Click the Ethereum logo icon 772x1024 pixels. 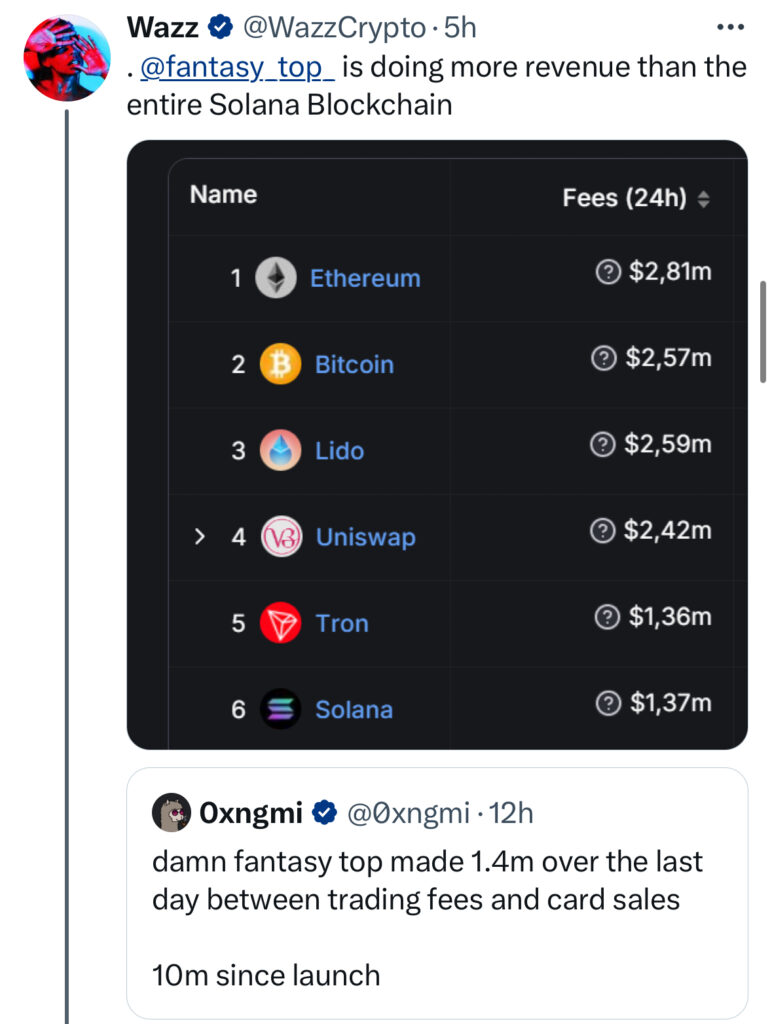click(x=276, y=278)
